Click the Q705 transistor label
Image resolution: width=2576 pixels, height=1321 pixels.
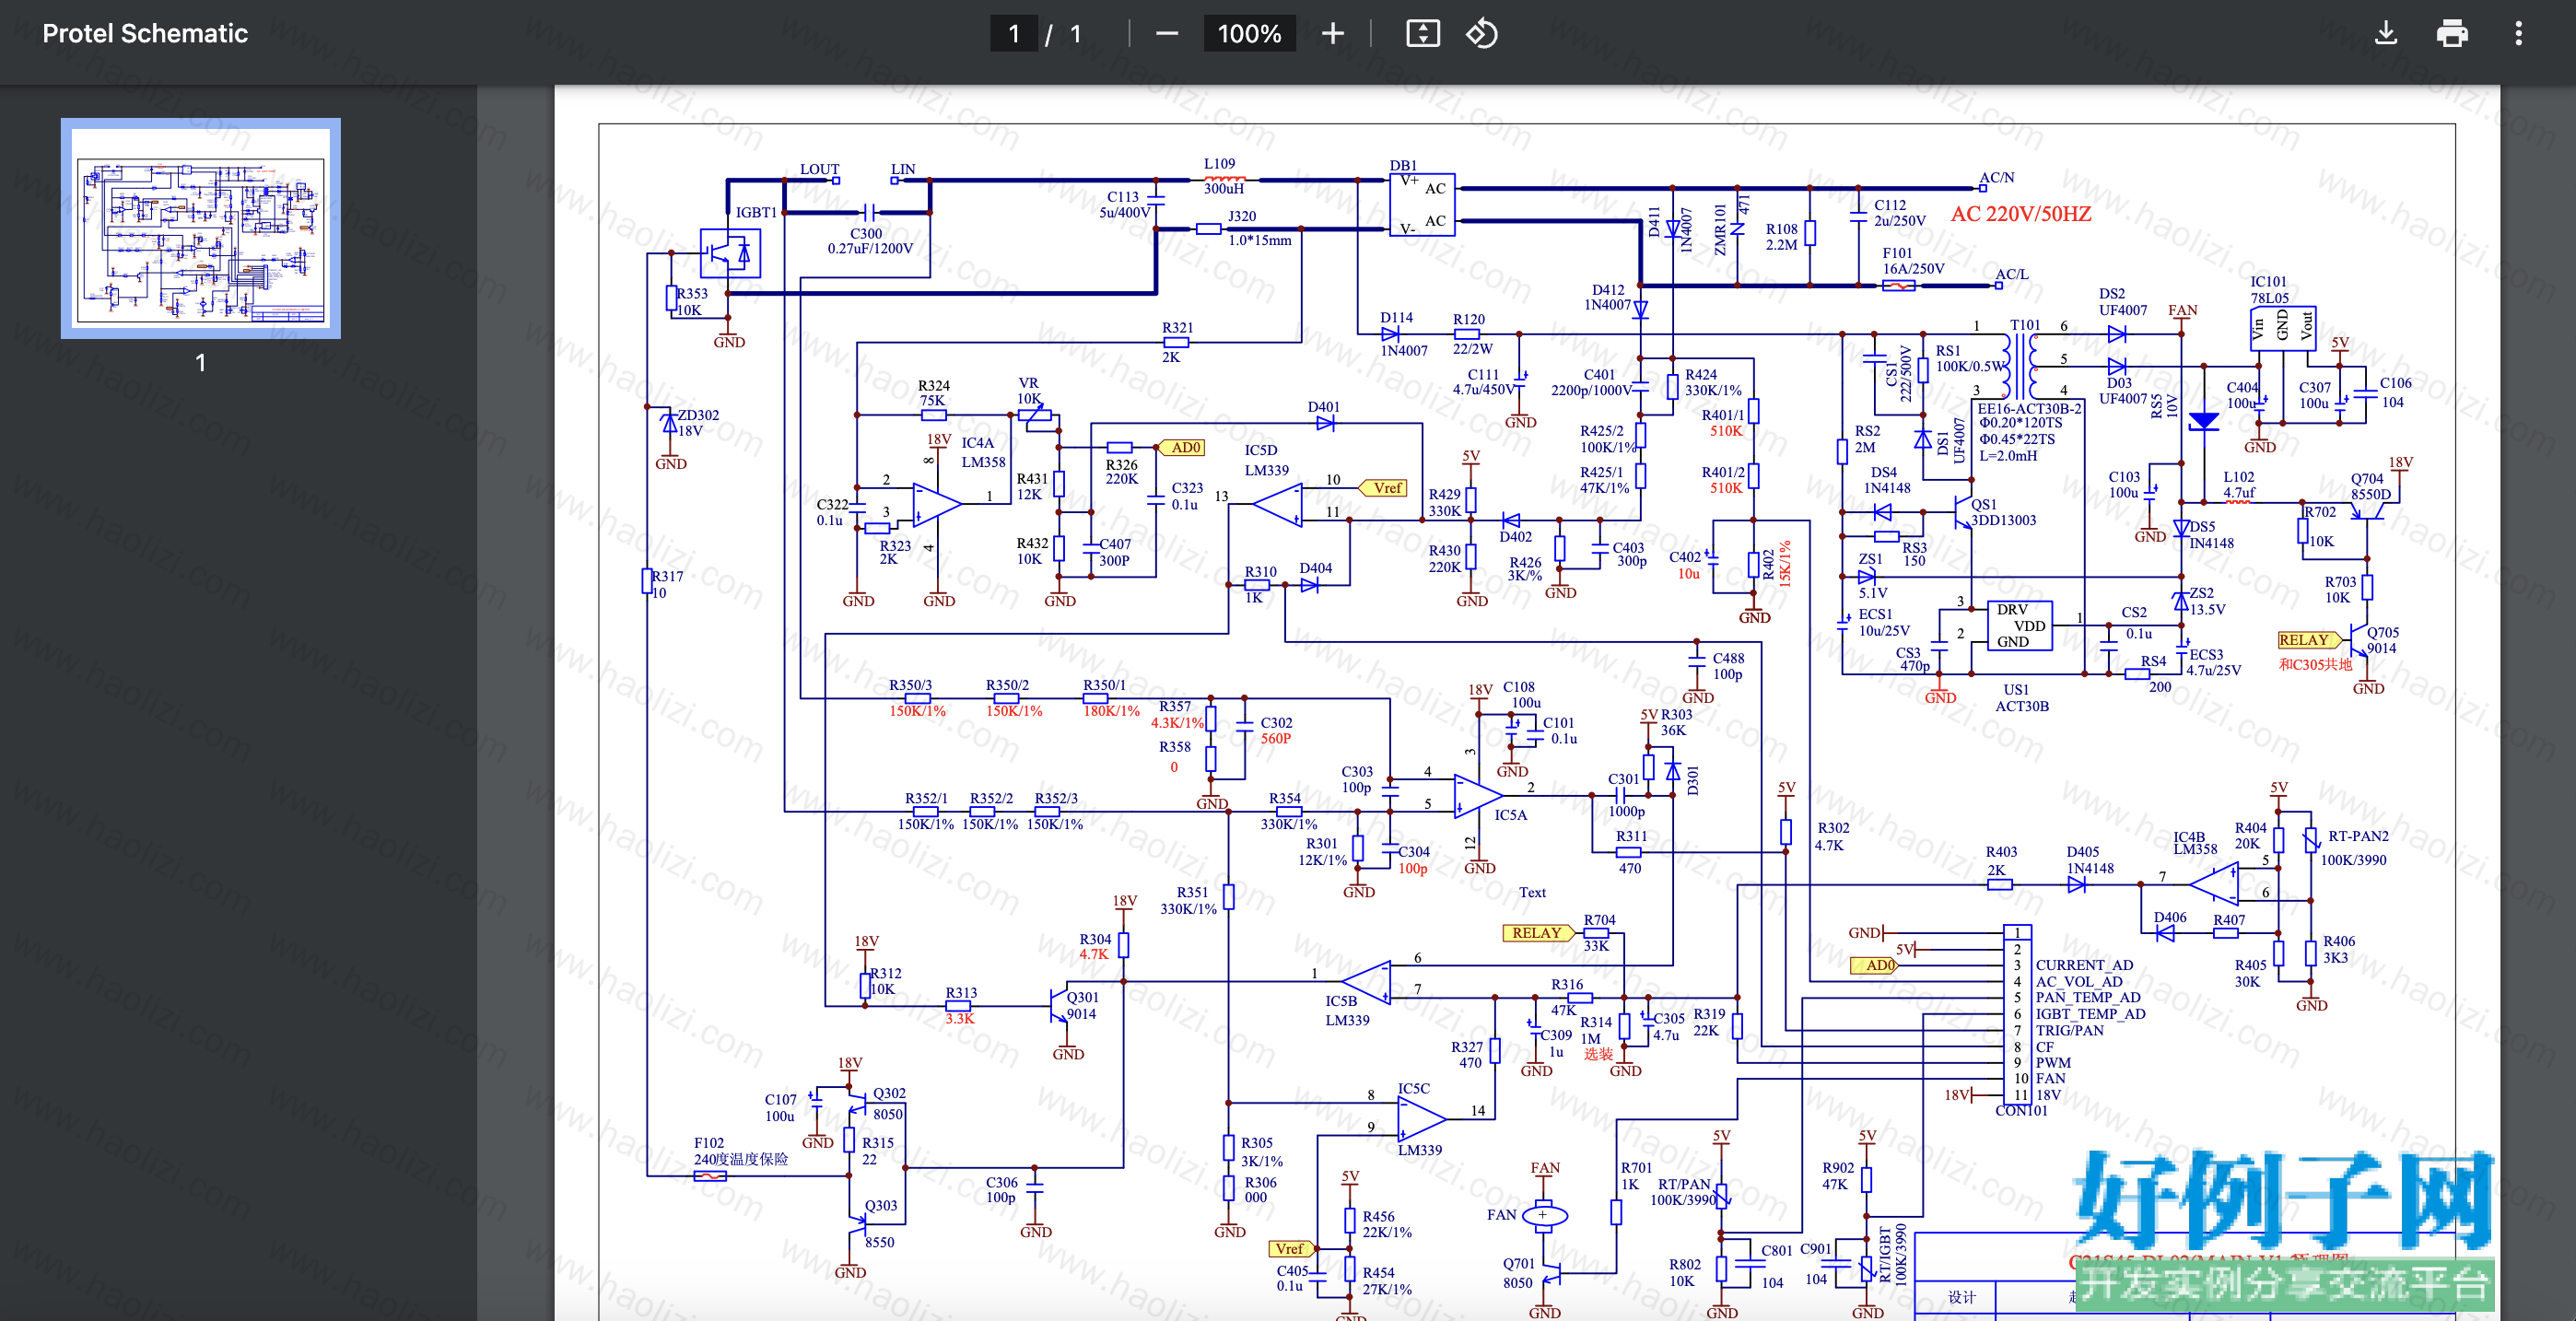[2382, 633]
